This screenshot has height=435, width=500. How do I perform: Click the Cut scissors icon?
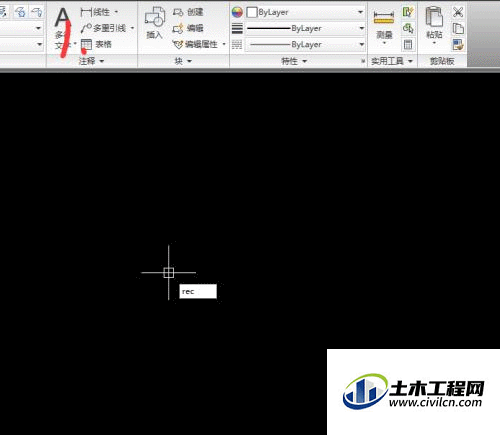(x=458, y=12)
